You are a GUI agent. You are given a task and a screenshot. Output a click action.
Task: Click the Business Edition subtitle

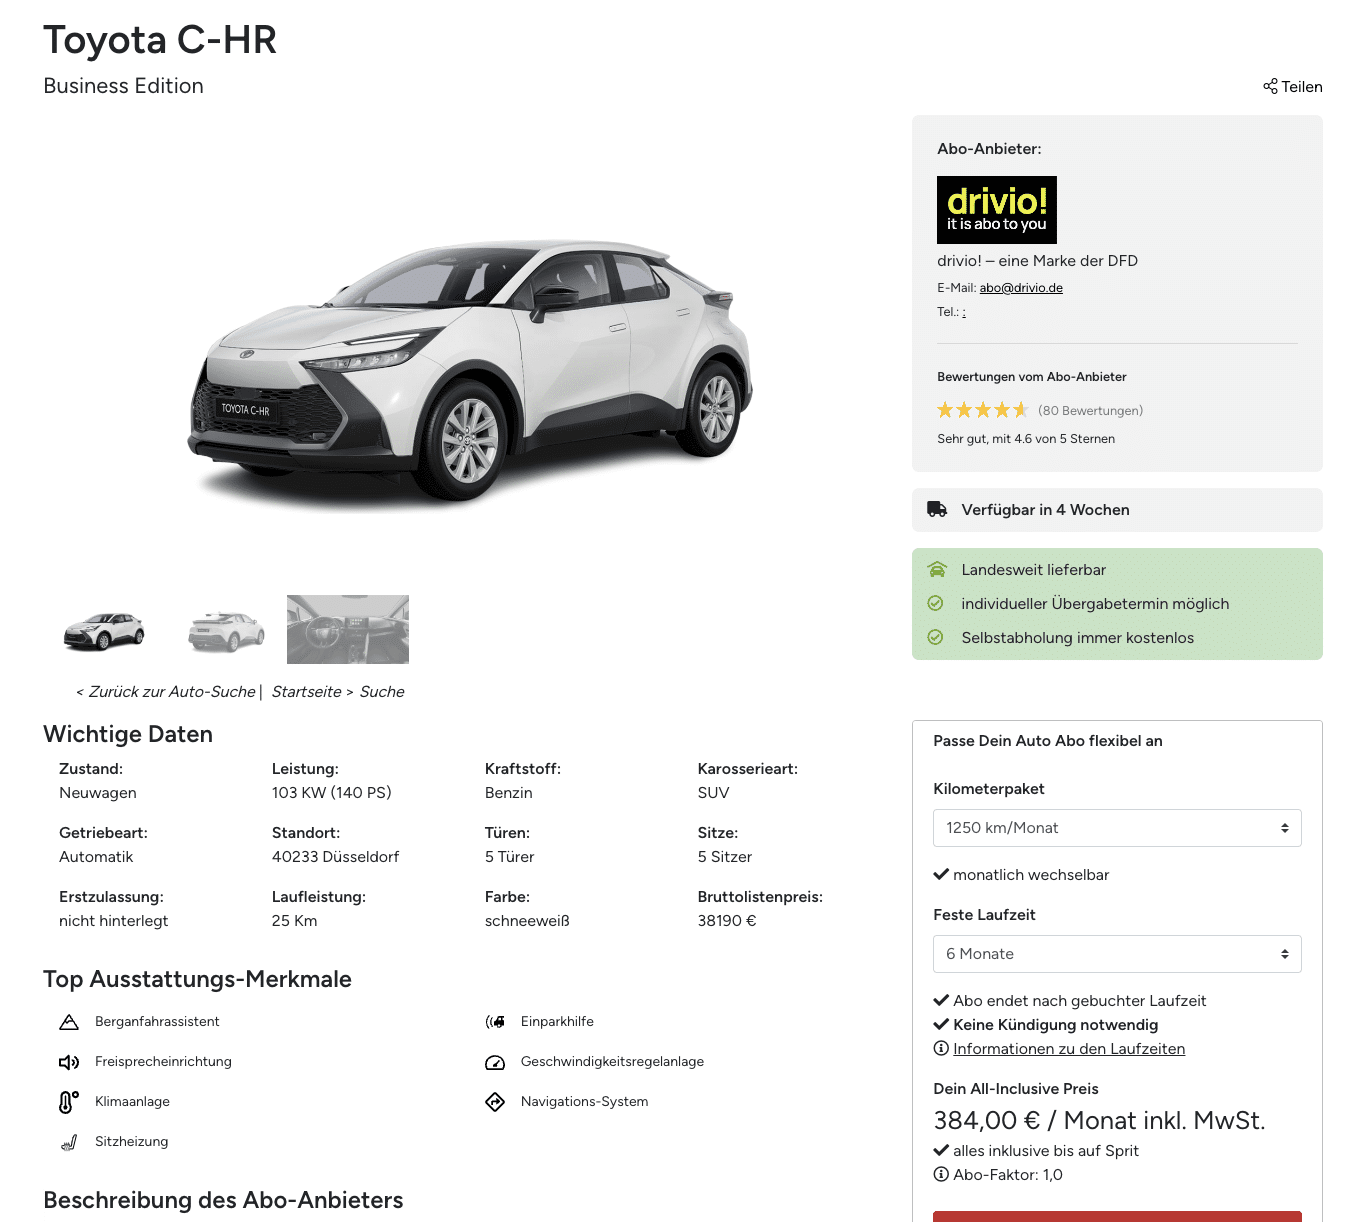tap(123, 86)
